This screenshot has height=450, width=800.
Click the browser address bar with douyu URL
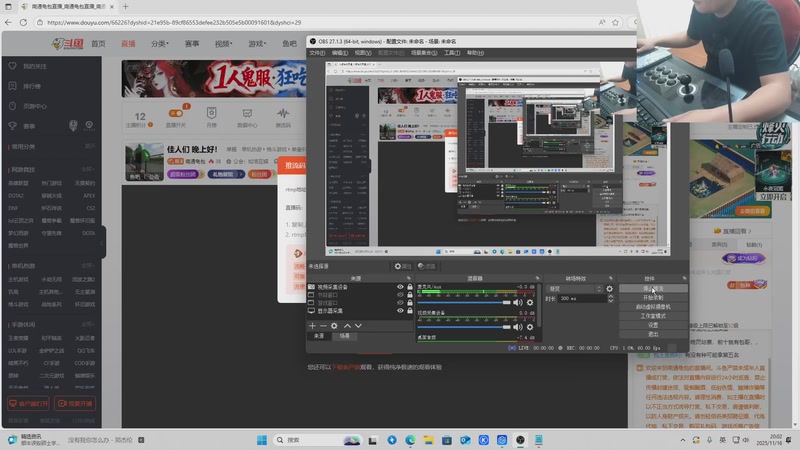click(x=316, y=22)
